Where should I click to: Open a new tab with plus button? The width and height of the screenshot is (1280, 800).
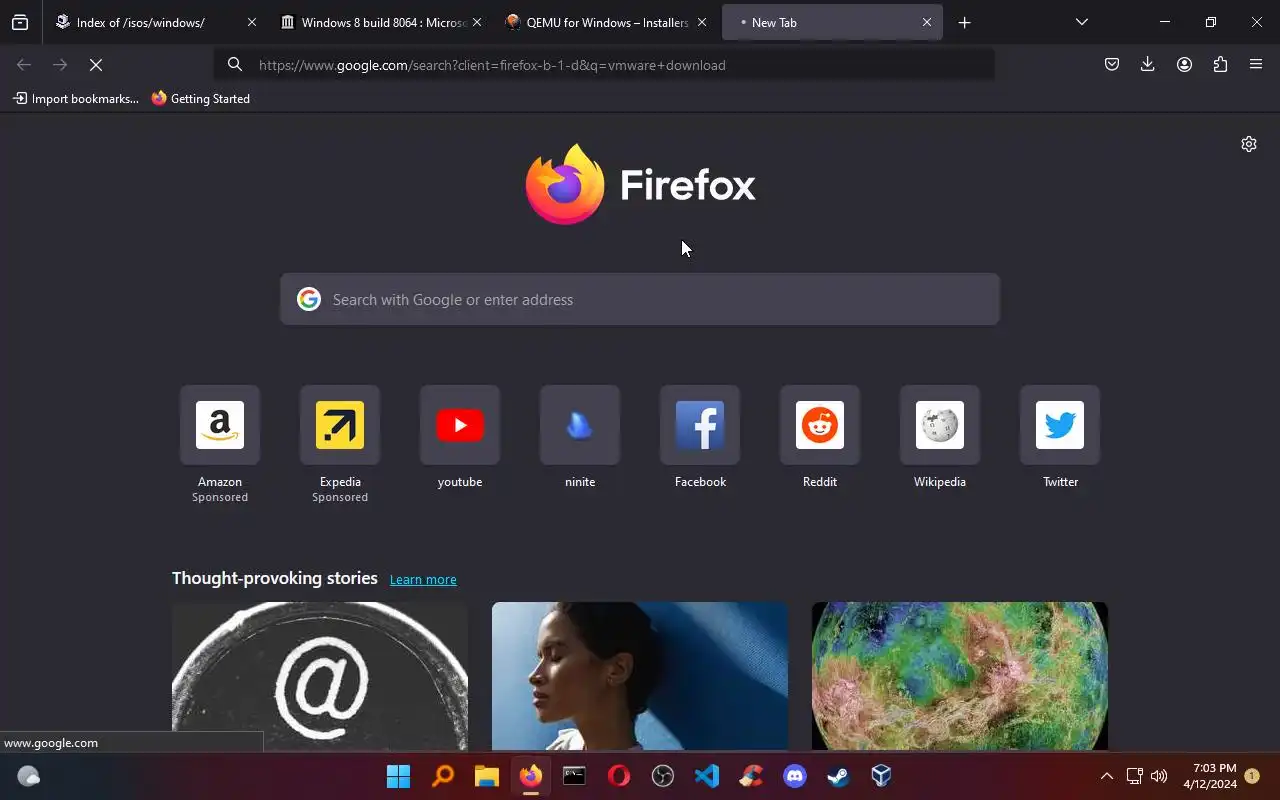click(964, 22)
